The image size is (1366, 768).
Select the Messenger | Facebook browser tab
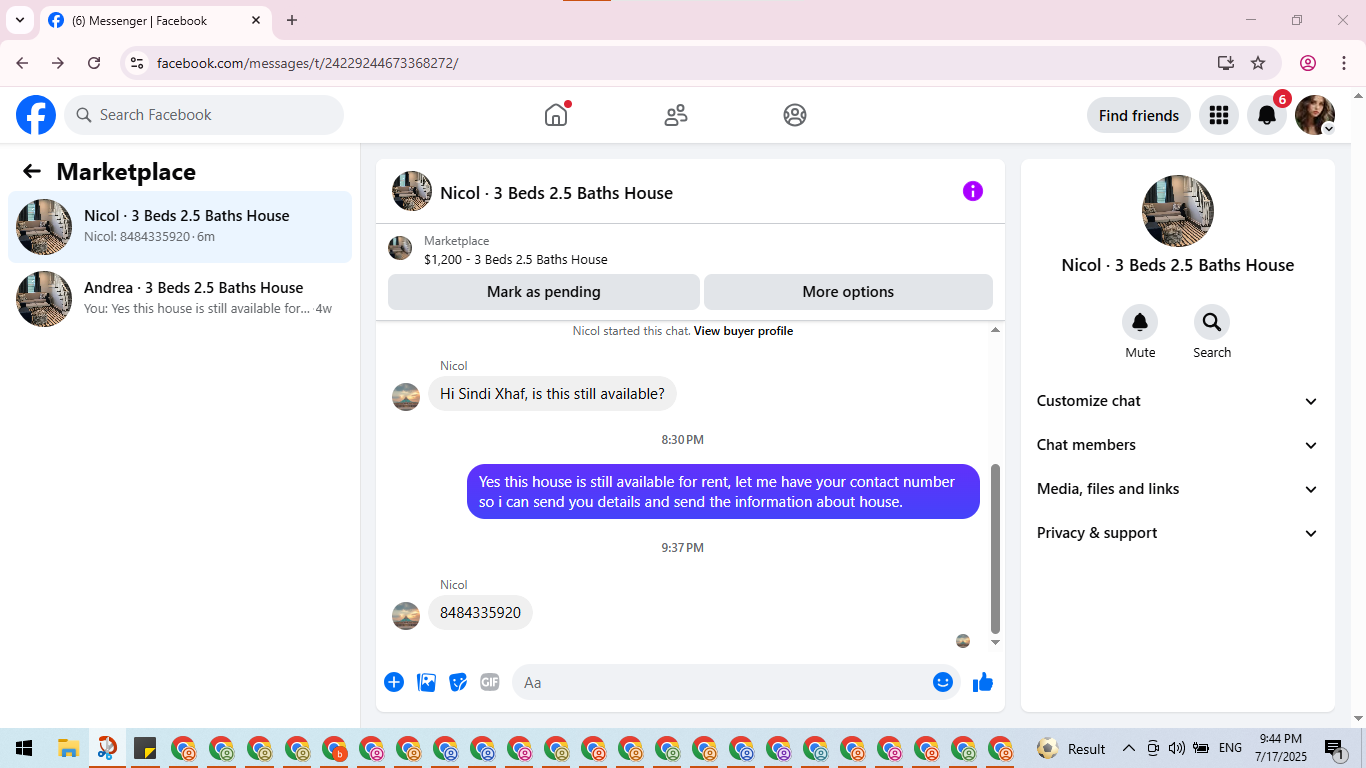tap(155, 20)
